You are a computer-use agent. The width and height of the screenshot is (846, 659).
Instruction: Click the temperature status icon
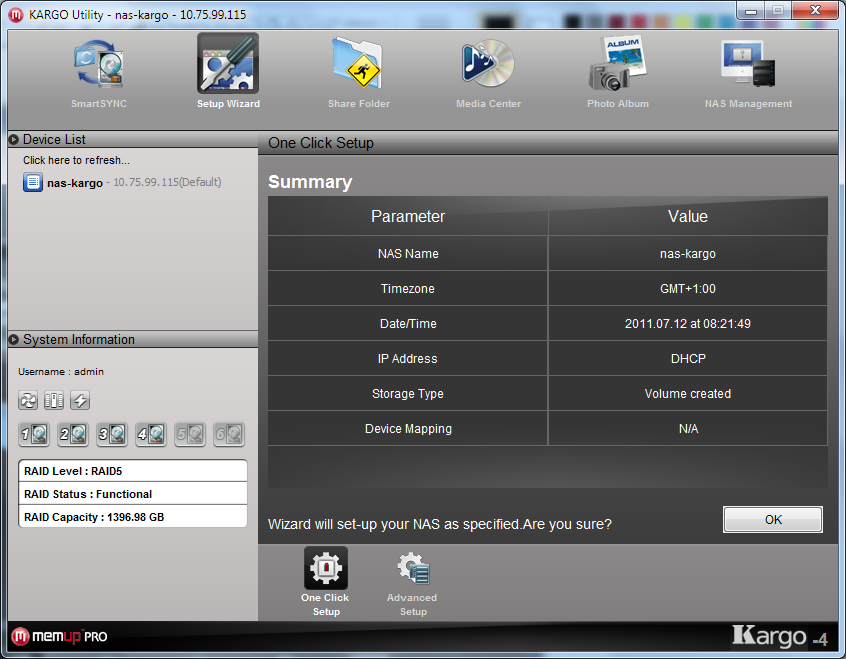(x=54, y=400)
